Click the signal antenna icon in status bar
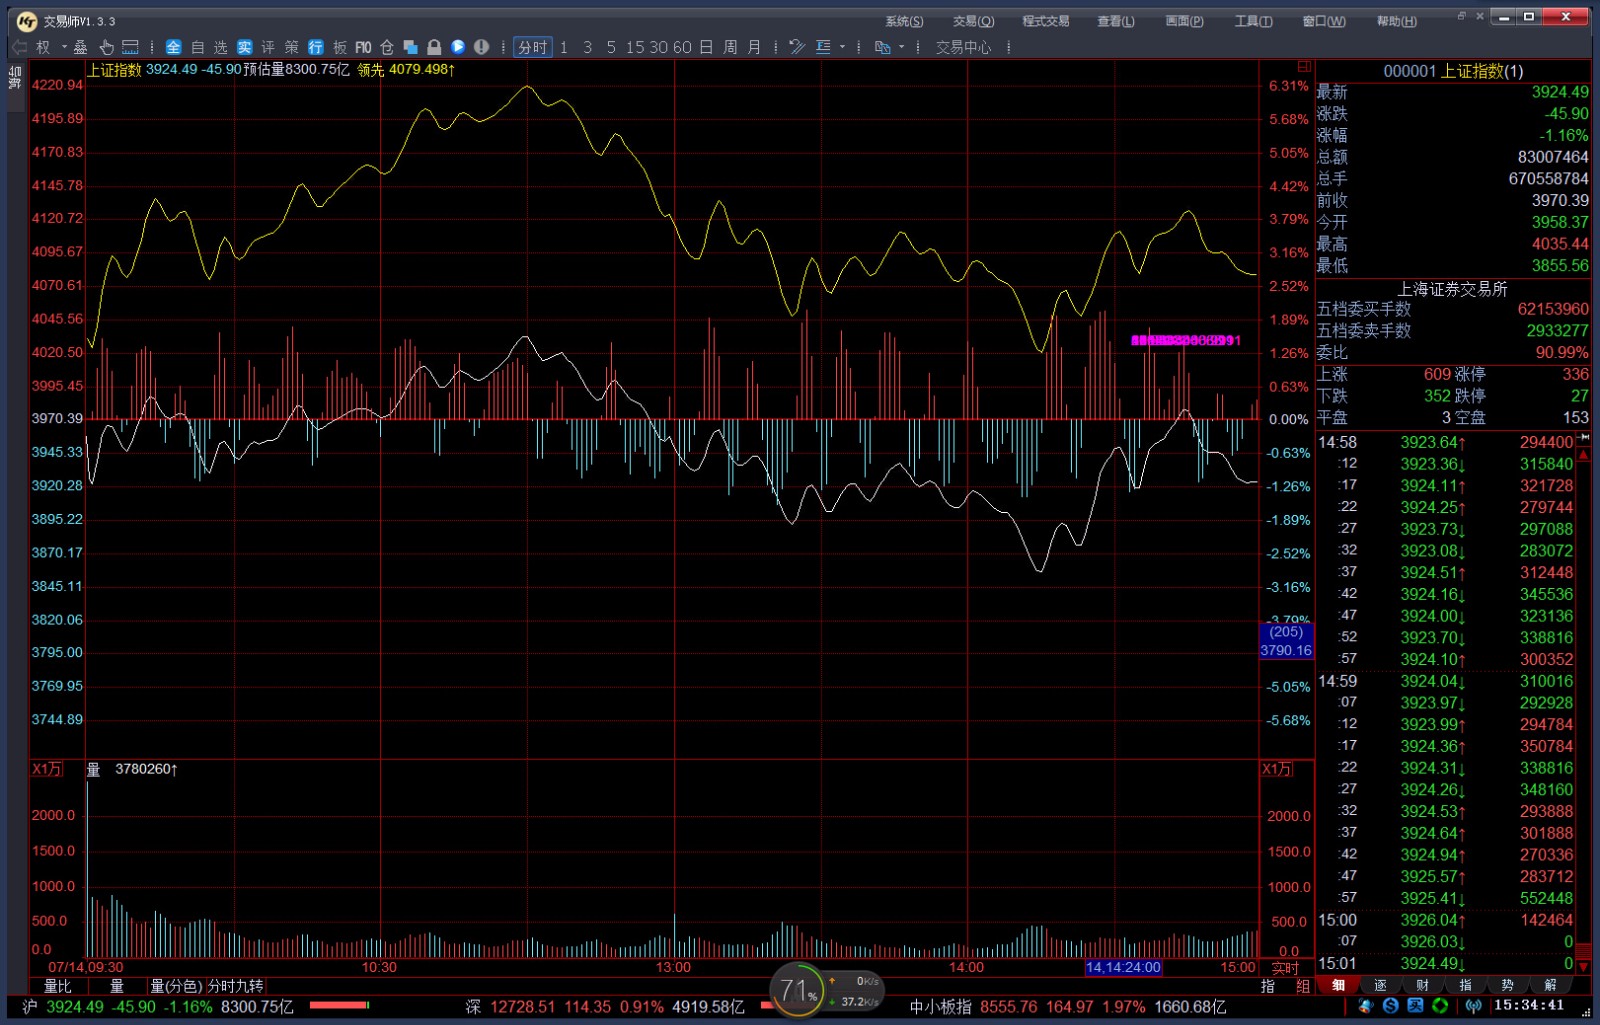1600x1025 pixels. click(x=1473, y=1006)
